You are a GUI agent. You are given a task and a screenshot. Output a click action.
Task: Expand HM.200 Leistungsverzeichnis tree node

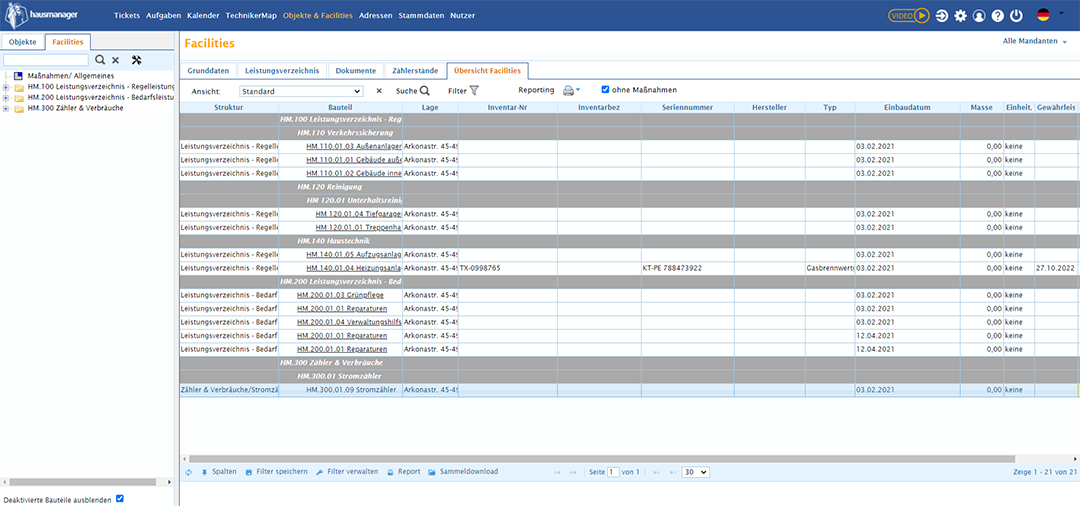click(x=6, y=98)
